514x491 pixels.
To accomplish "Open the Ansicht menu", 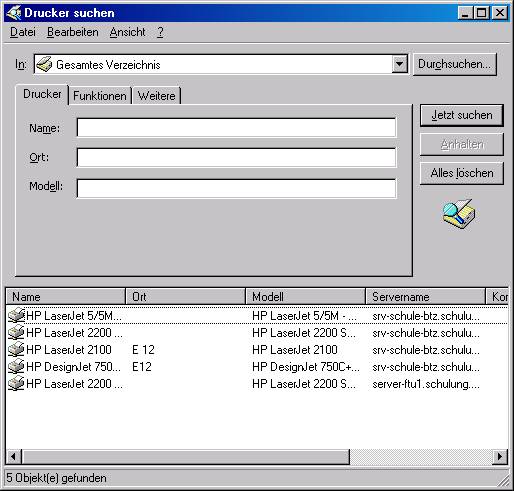I will [x=127, y=32].
